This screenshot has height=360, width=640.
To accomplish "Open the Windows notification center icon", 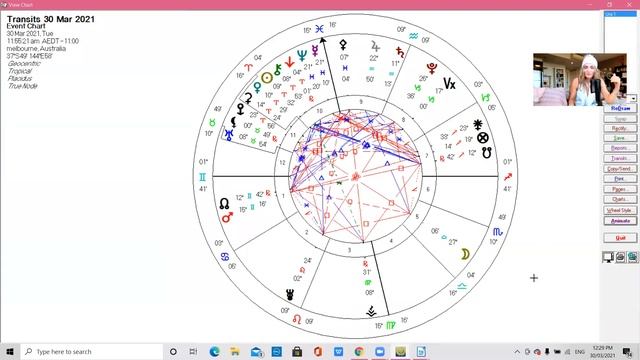I will [x=627, y=351].
